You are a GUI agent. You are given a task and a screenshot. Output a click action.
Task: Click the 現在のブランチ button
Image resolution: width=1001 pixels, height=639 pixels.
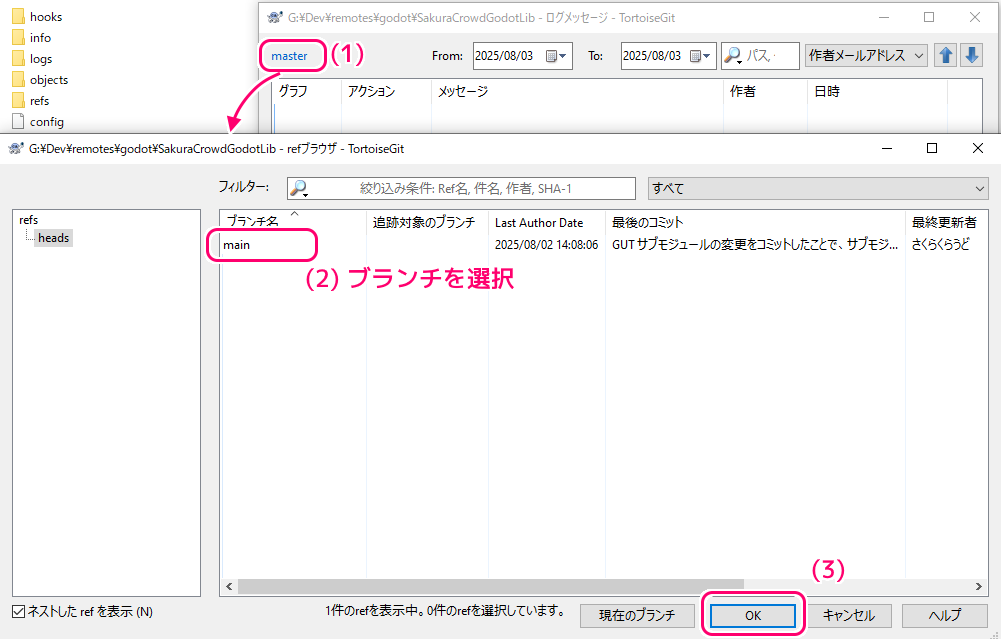[638, 615]
